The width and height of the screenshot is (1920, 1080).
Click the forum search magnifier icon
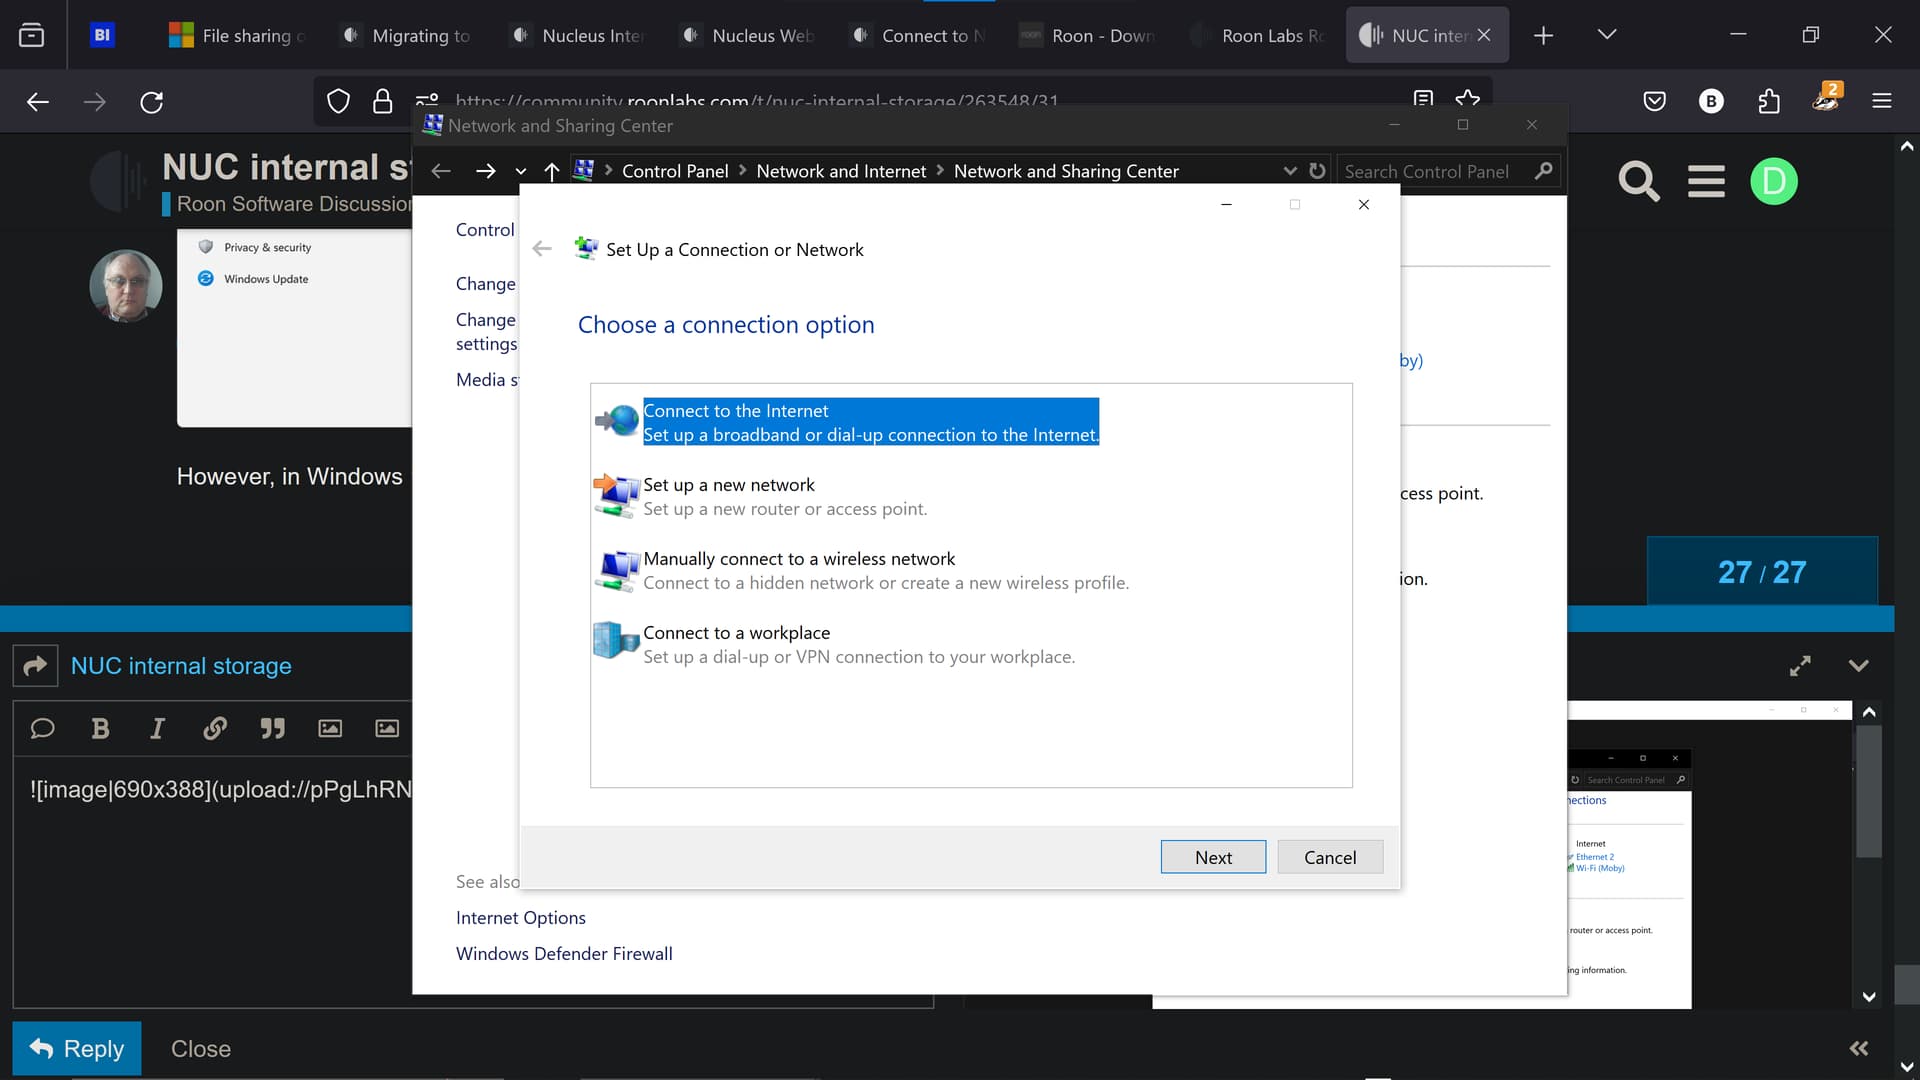coord(1638,182)
